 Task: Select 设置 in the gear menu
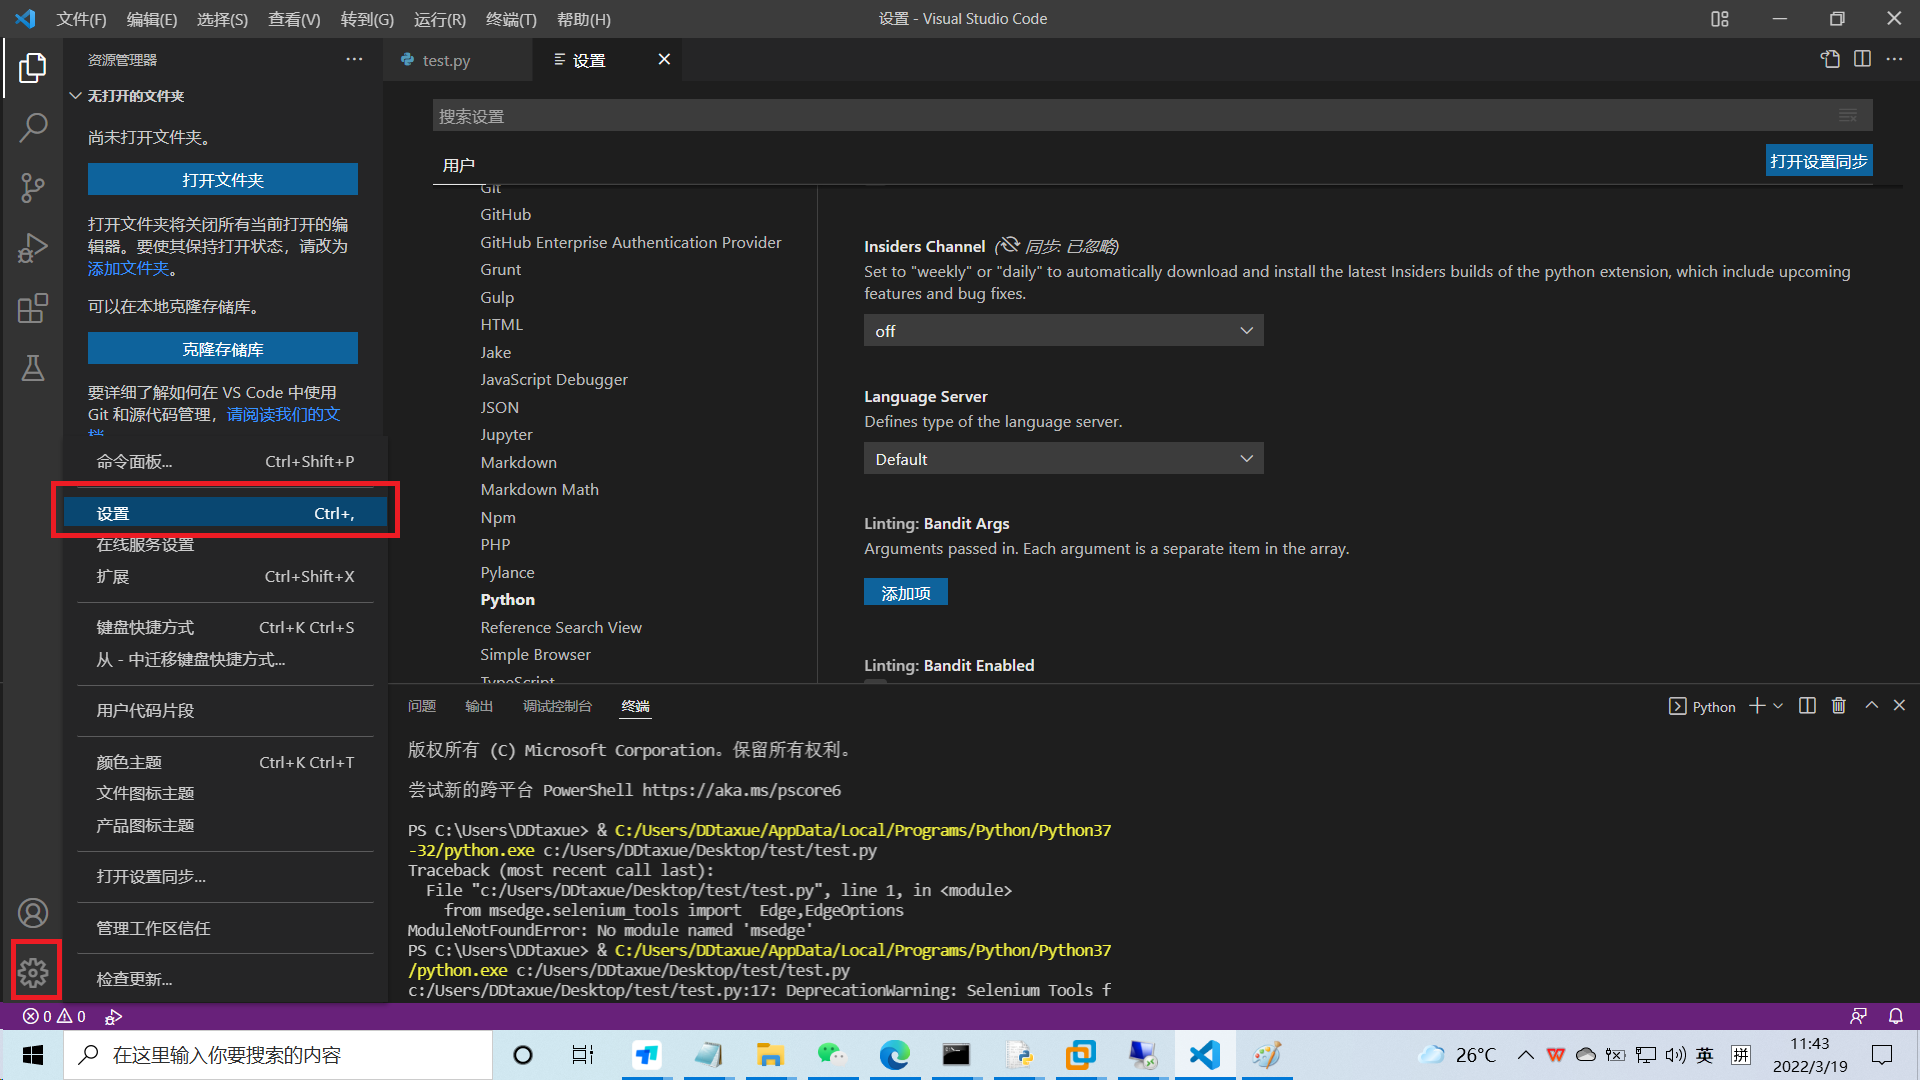coord(225,513)
